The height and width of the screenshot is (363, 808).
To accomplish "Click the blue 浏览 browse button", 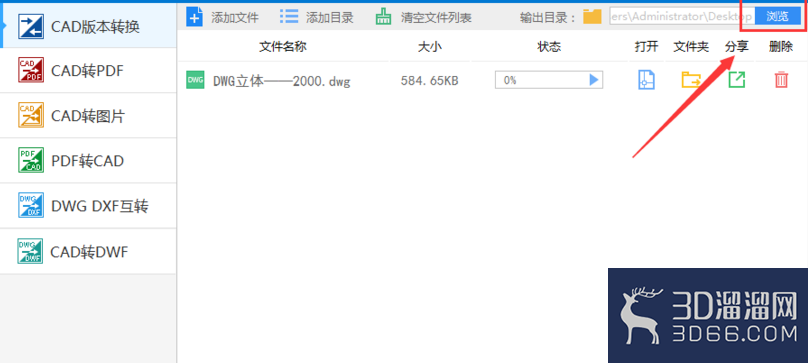I will pyautogui.click(x=777, y=16).
